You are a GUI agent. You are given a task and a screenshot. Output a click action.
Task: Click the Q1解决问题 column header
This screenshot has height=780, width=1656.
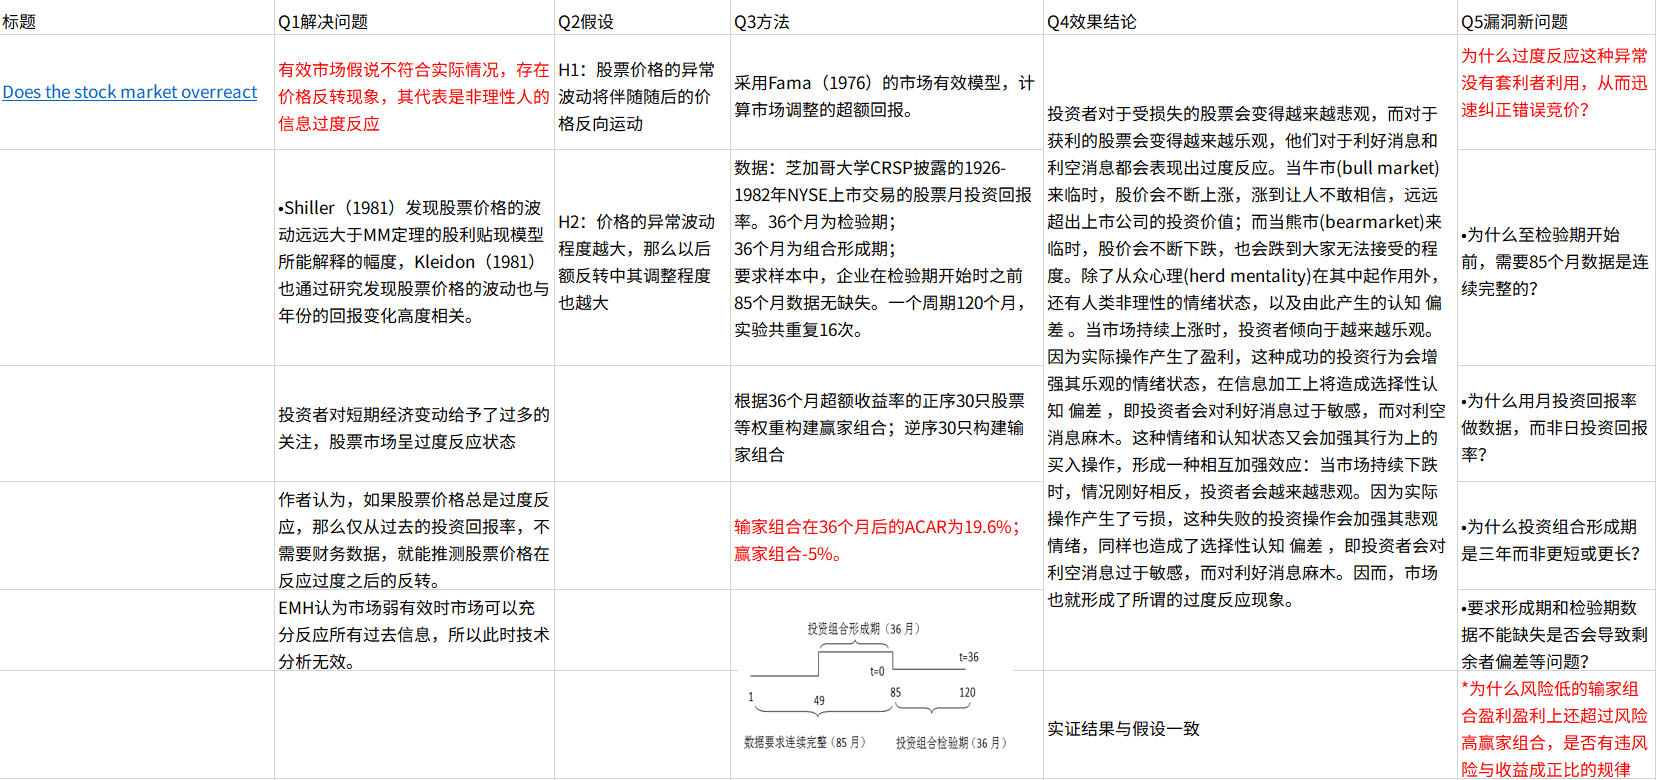pos(322,22)
